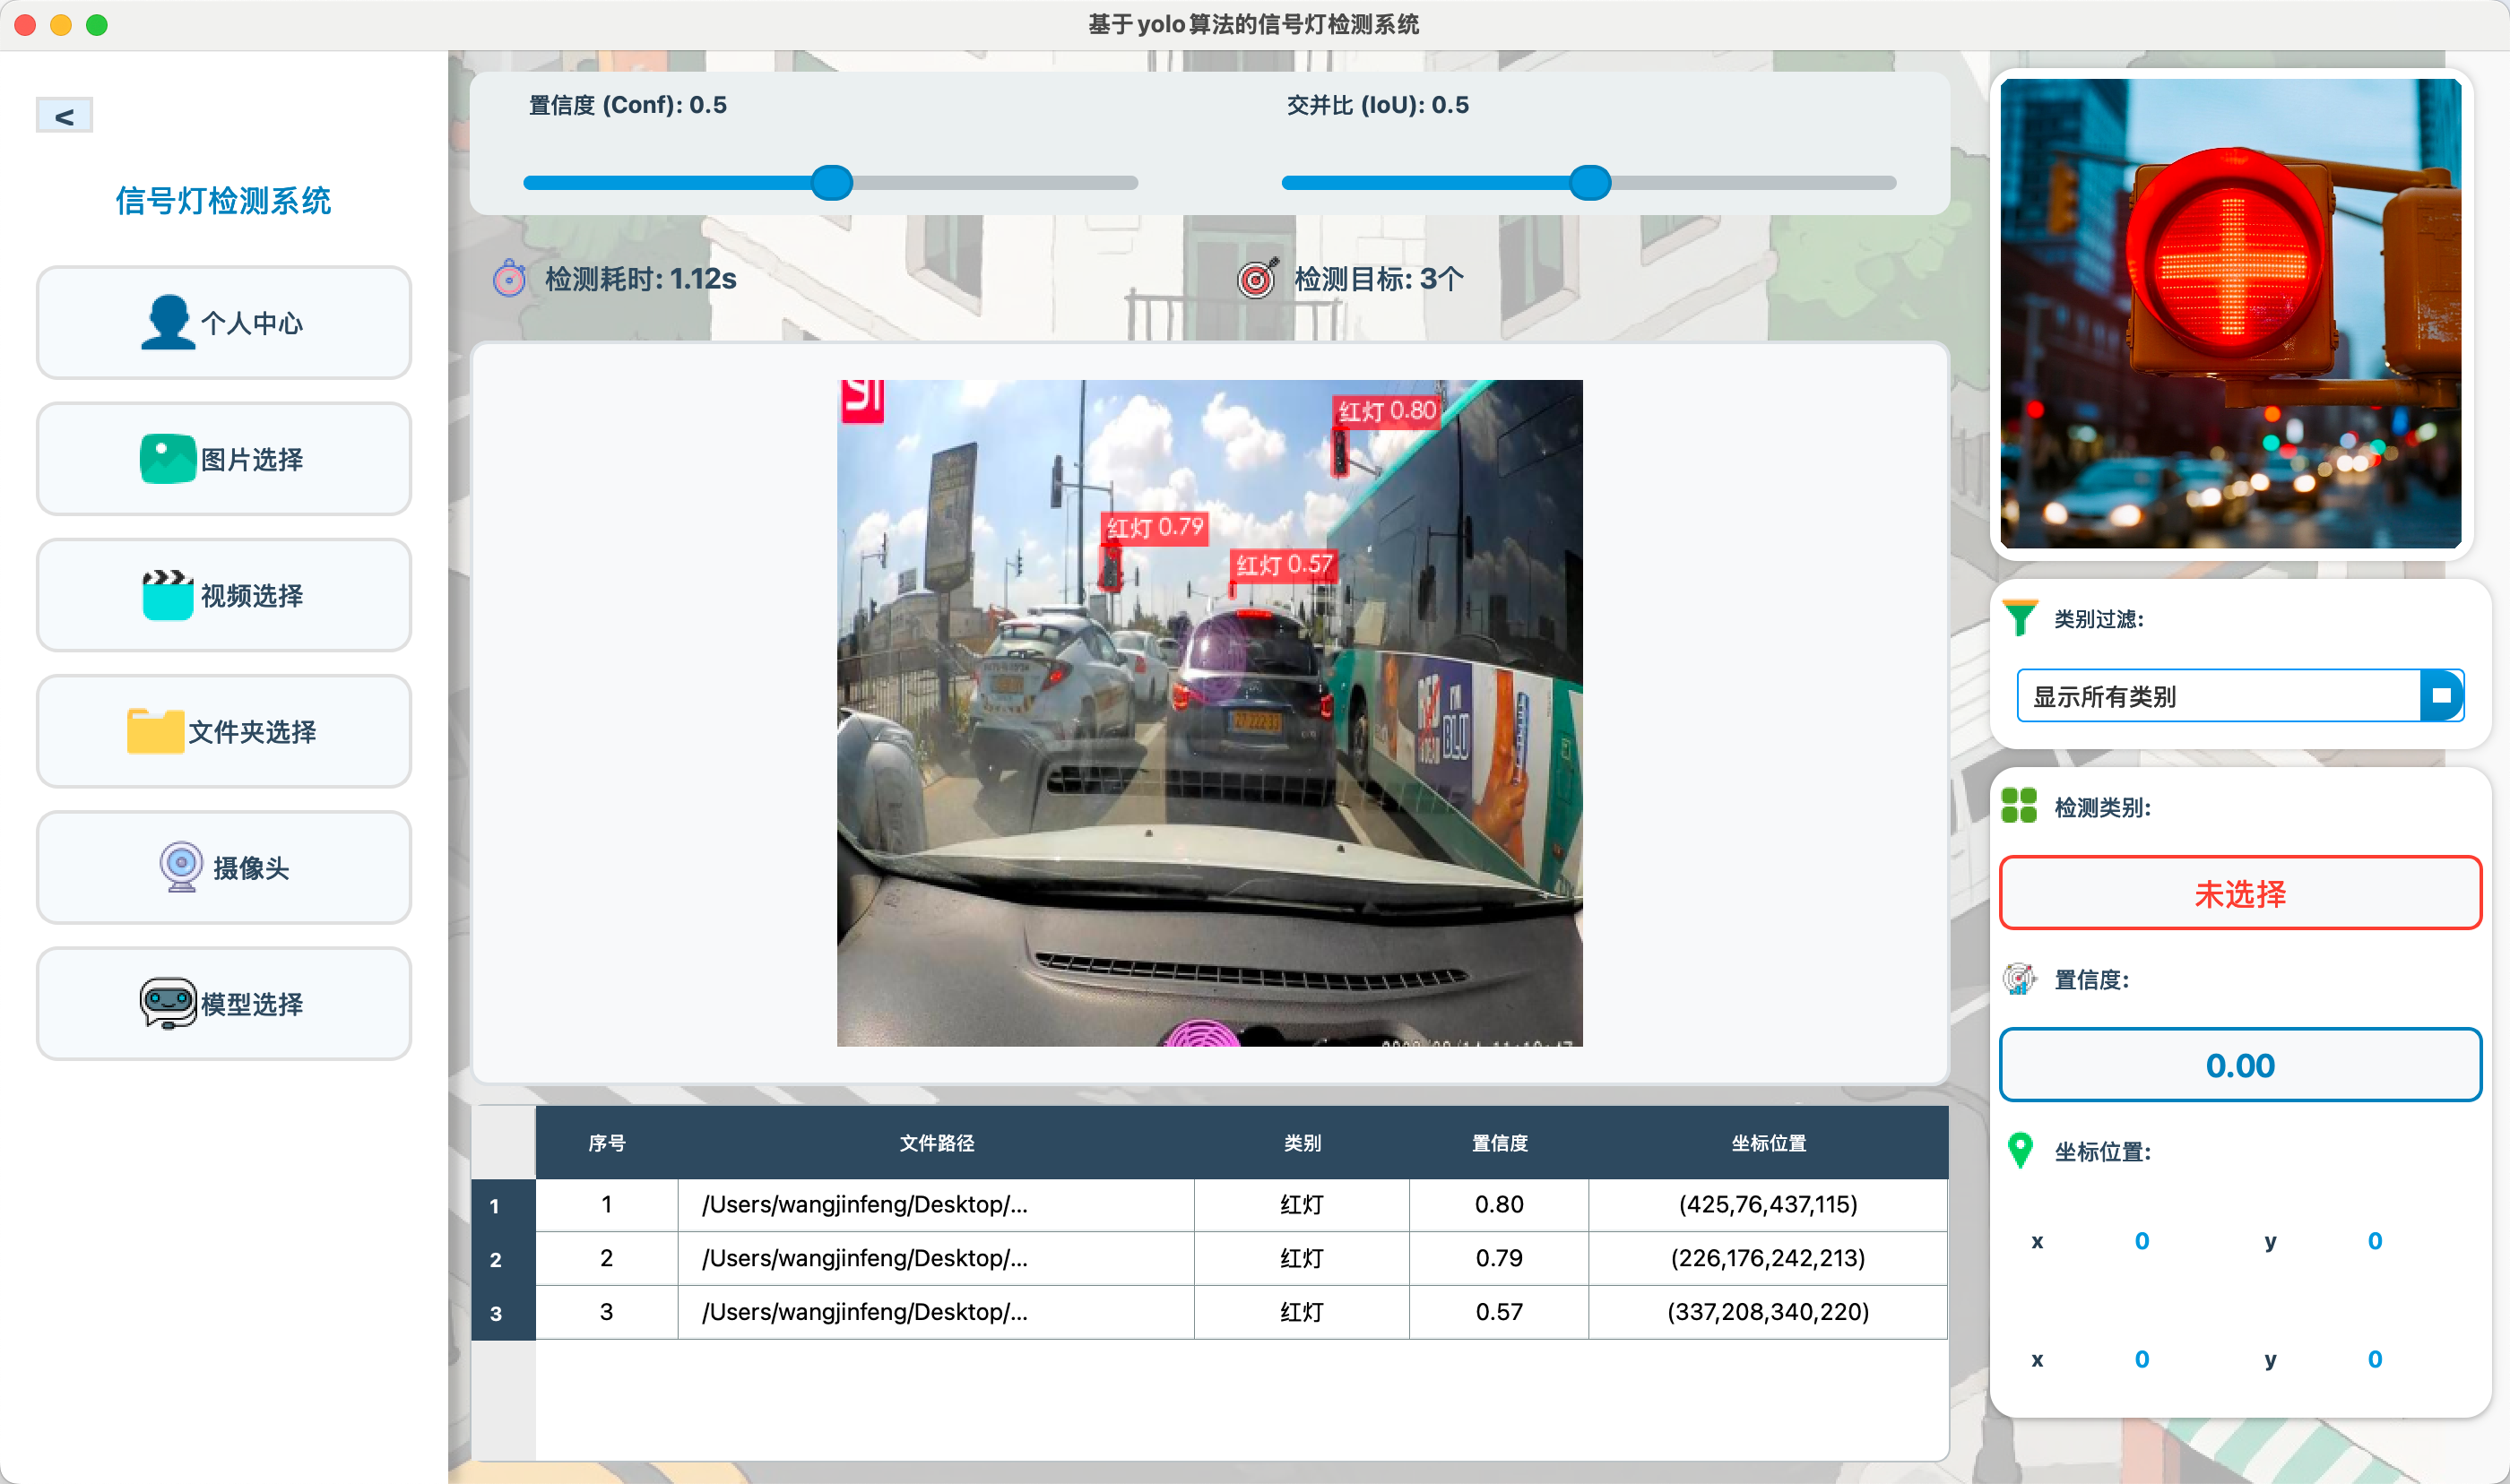The width and height of the screenshot is (2510, 1484).
Task: Click the blue arrow of category combo box
Action: 2441,696
